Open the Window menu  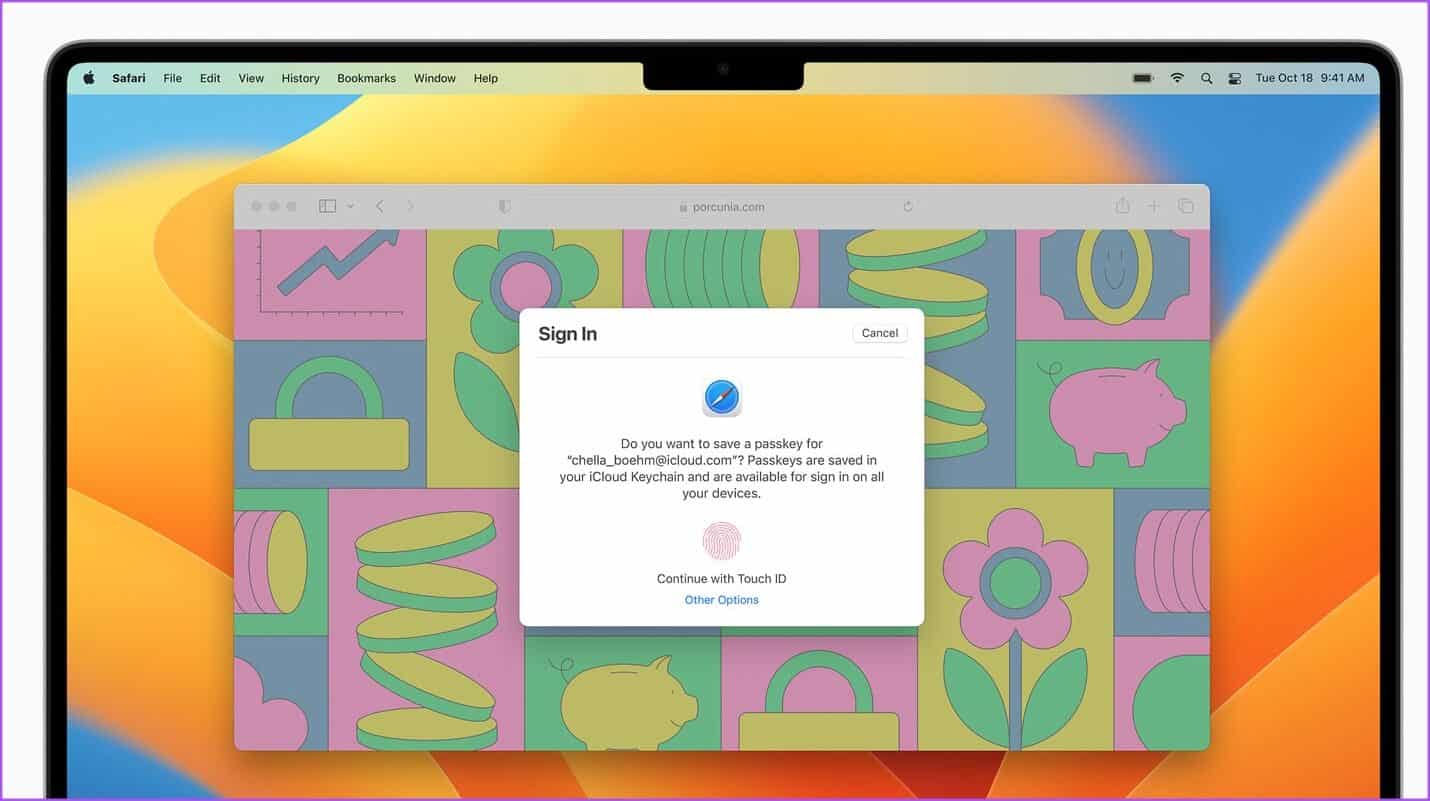click(x=435, y=78)
